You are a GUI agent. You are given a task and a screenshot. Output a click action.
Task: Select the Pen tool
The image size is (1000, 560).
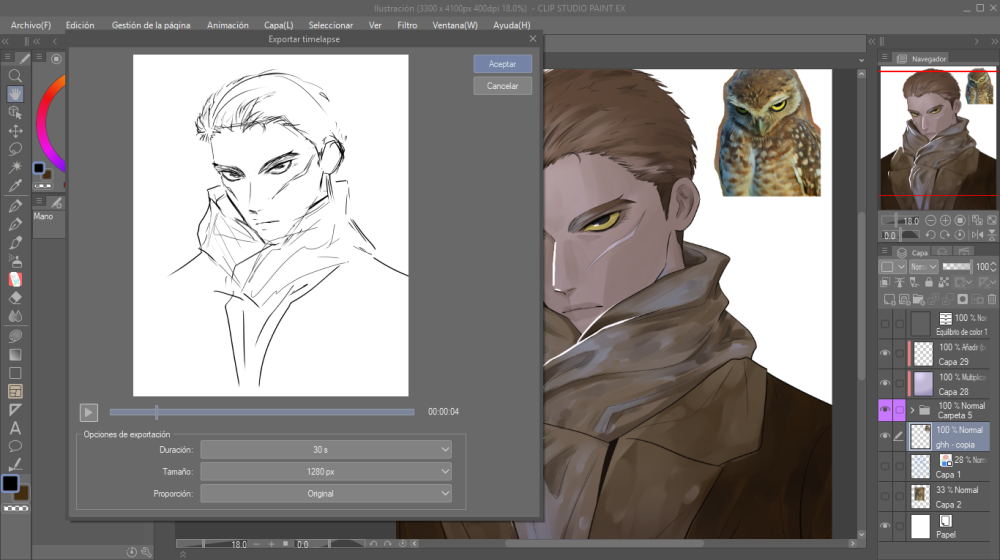tap(15, 206)
